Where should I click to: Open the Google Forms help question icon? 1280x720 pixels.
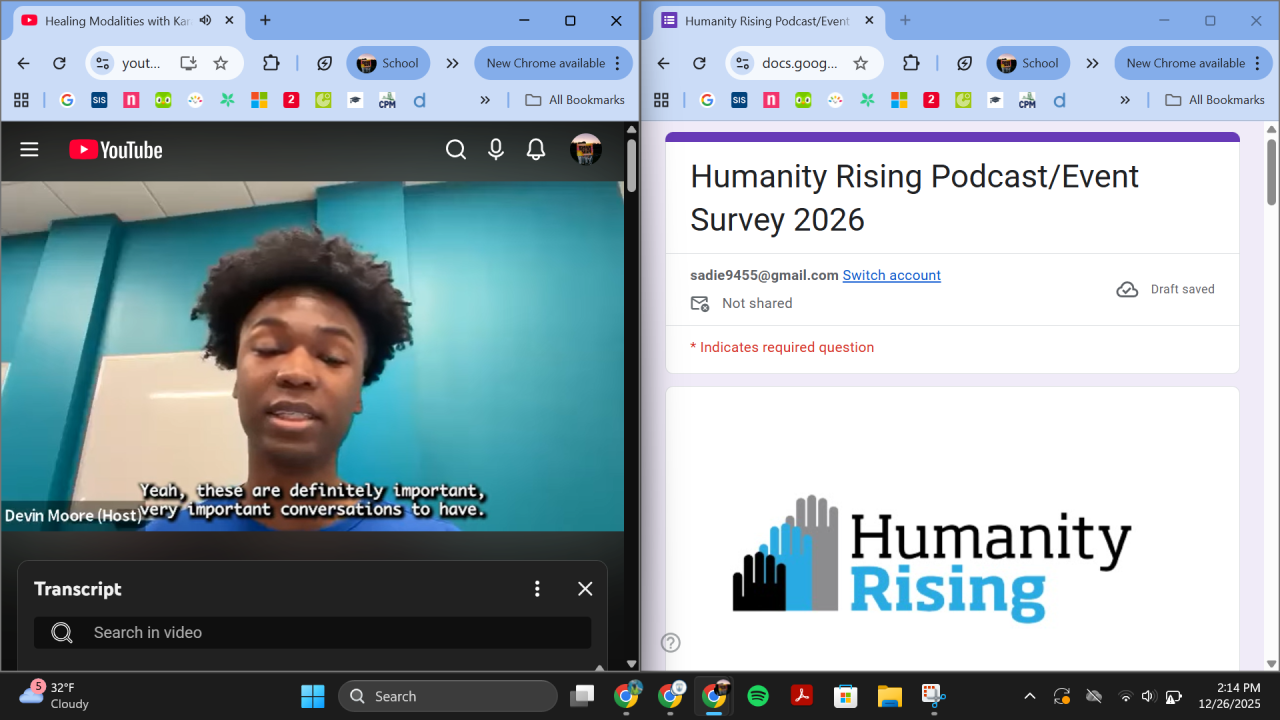[x=671, y=643]
